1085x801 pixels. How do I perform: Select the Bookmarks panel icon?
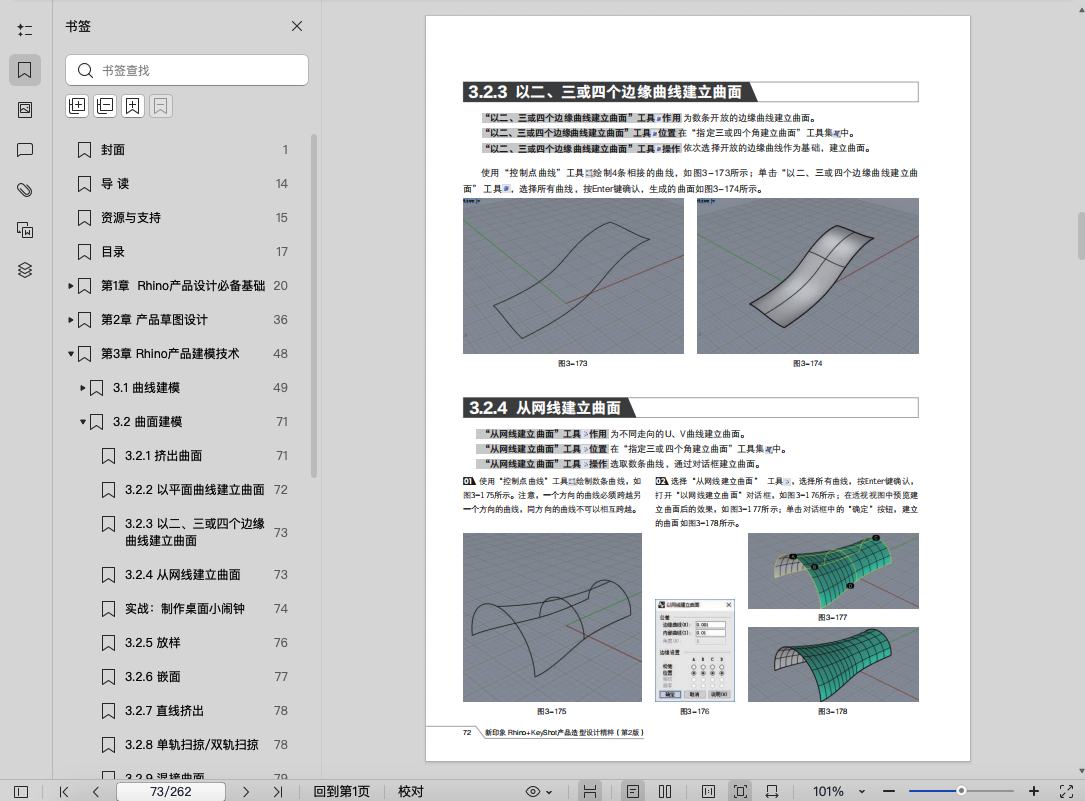click(25, 70)
